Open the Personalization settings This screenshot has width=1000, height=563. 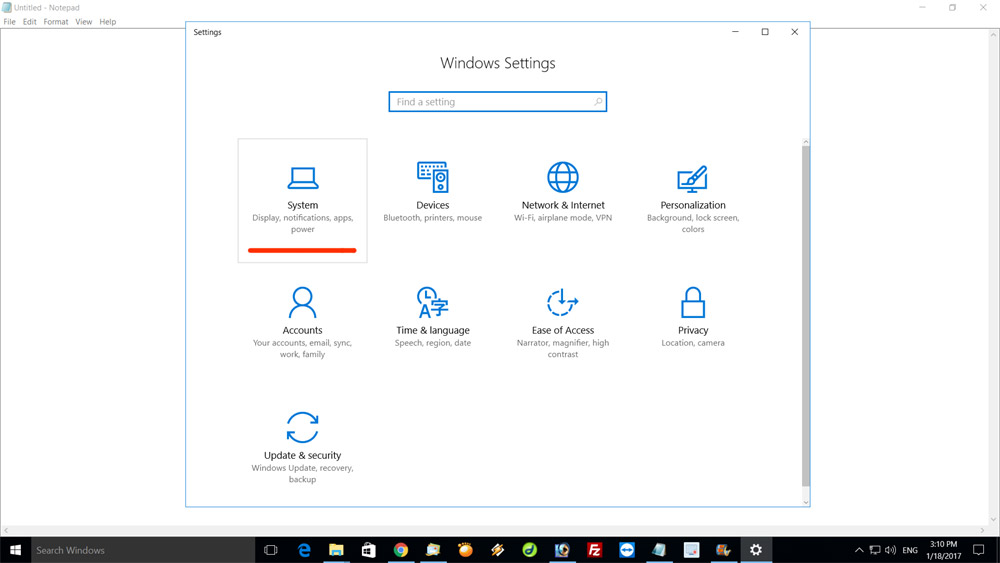(x=693, y=199)
